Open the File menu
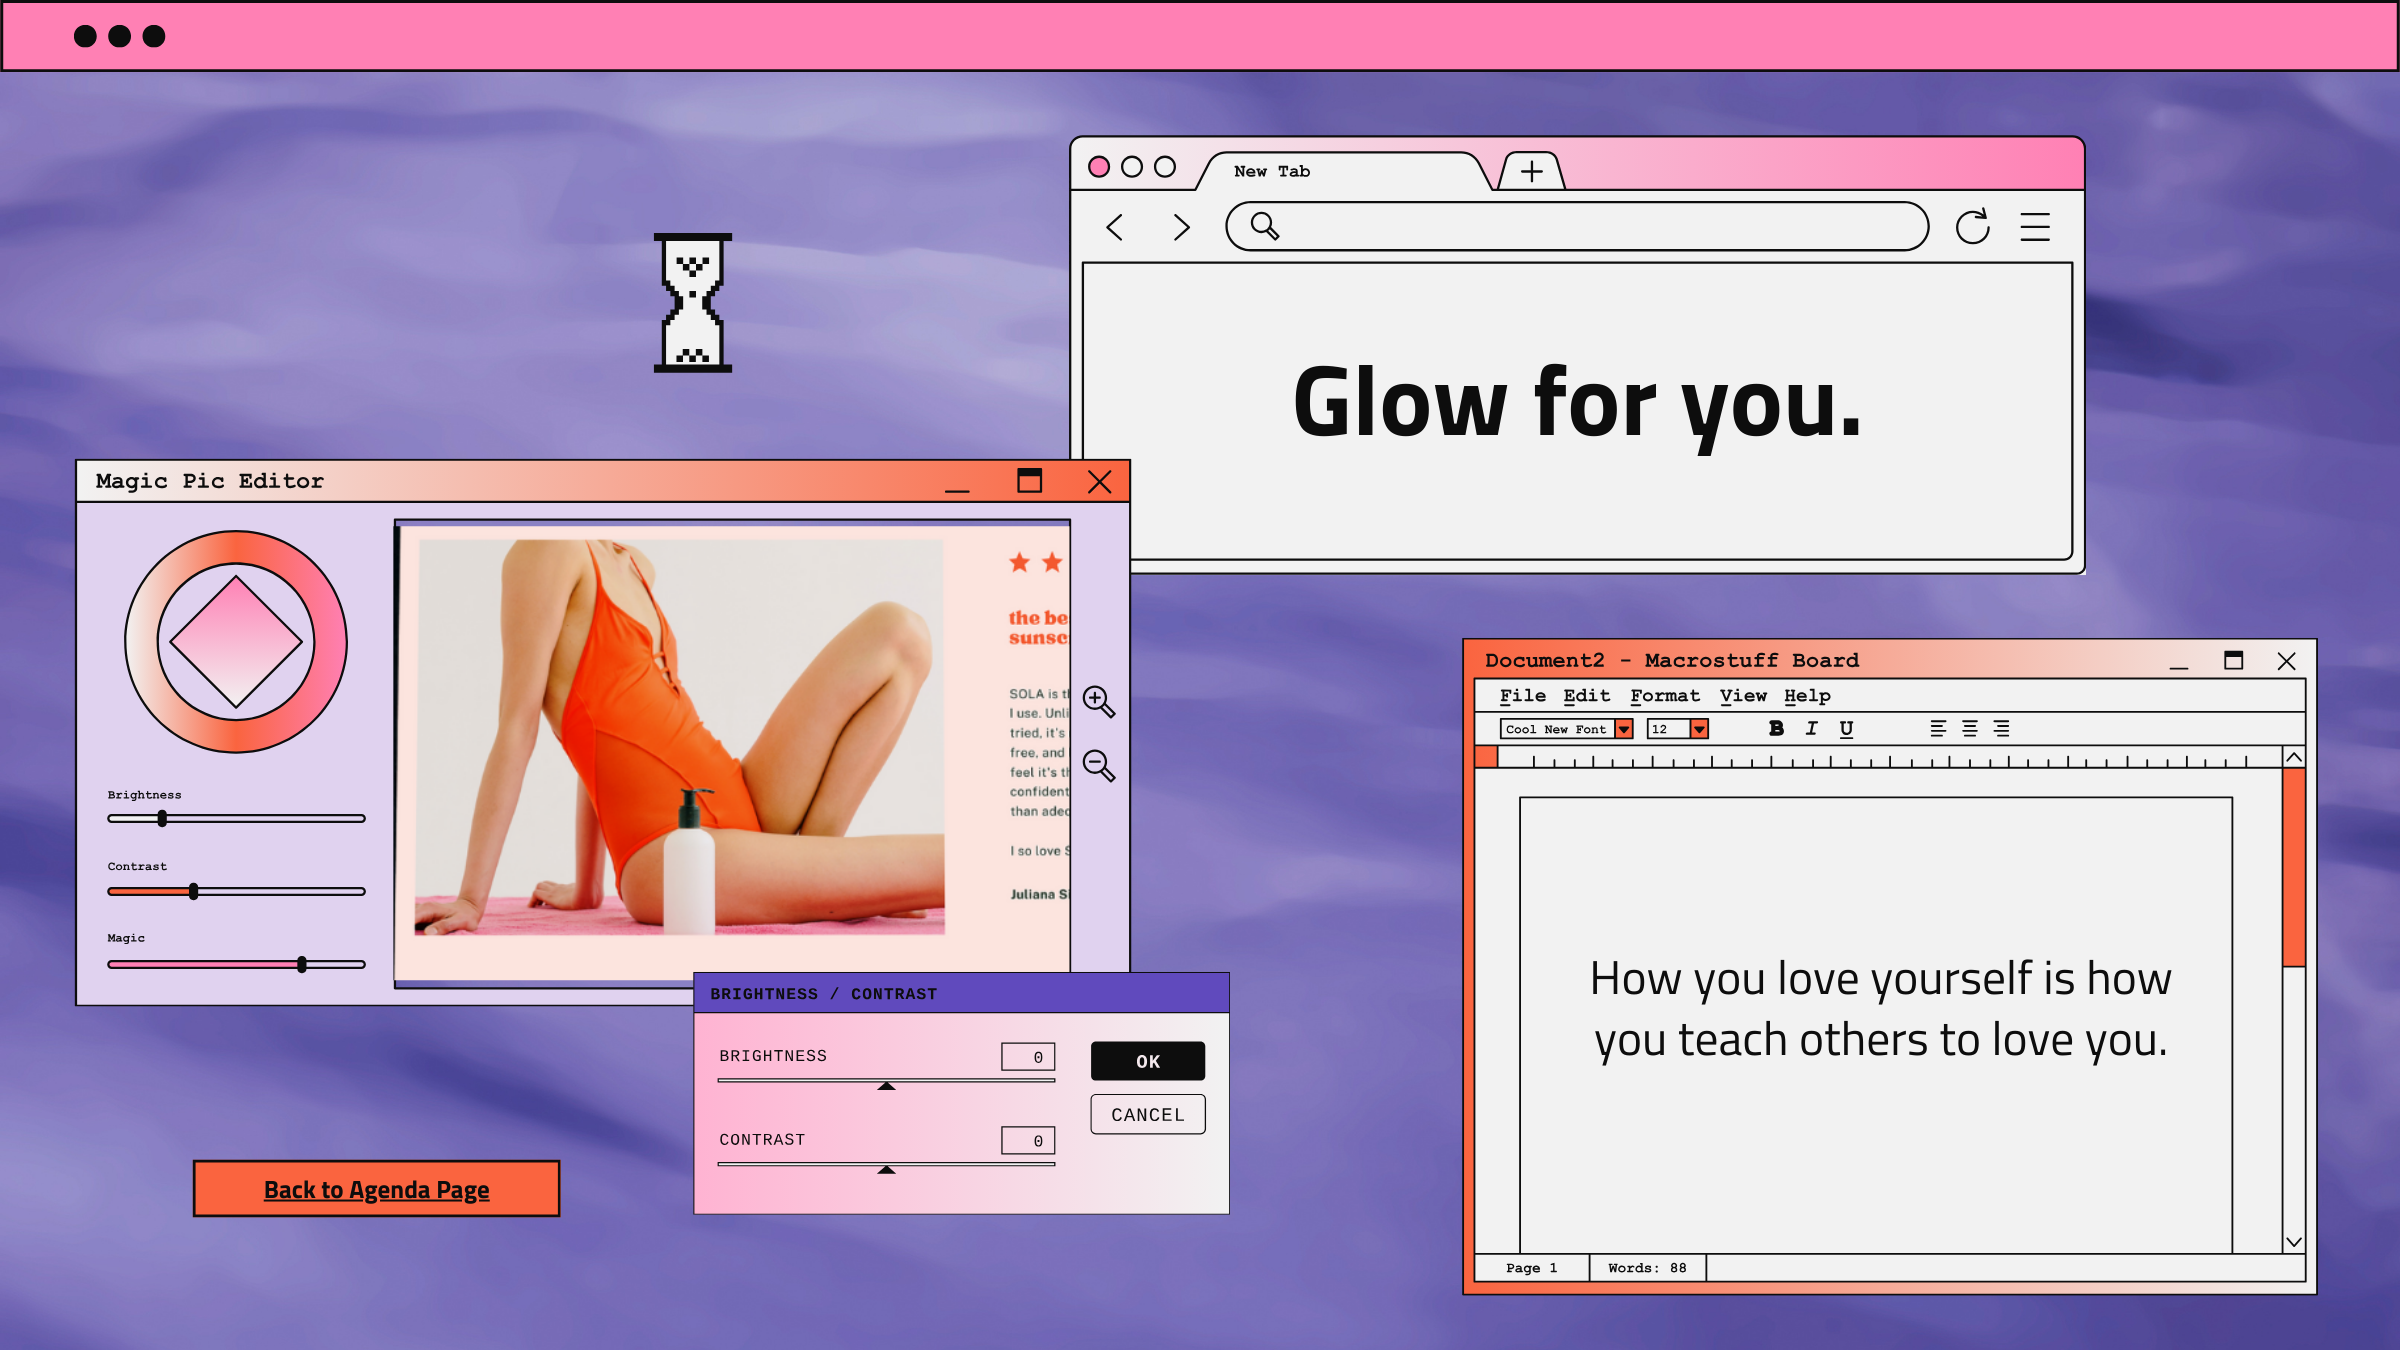 1522,696
